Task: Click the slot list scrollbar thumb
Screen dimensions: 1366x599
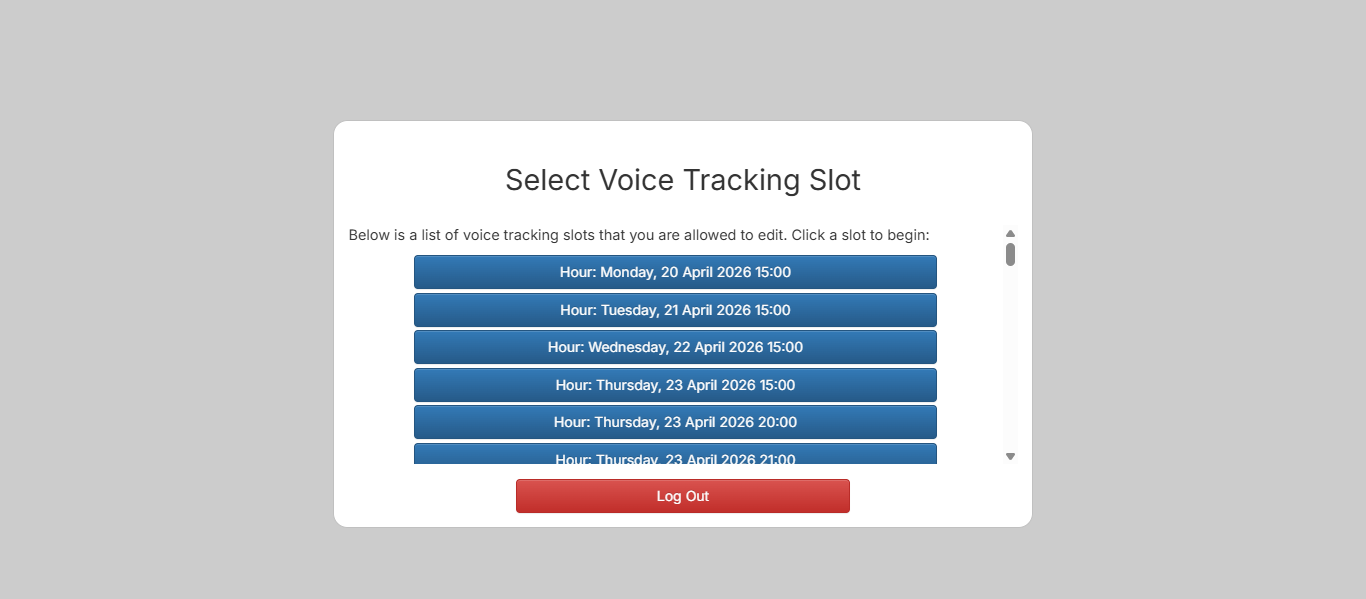Action: [1010, 254]
